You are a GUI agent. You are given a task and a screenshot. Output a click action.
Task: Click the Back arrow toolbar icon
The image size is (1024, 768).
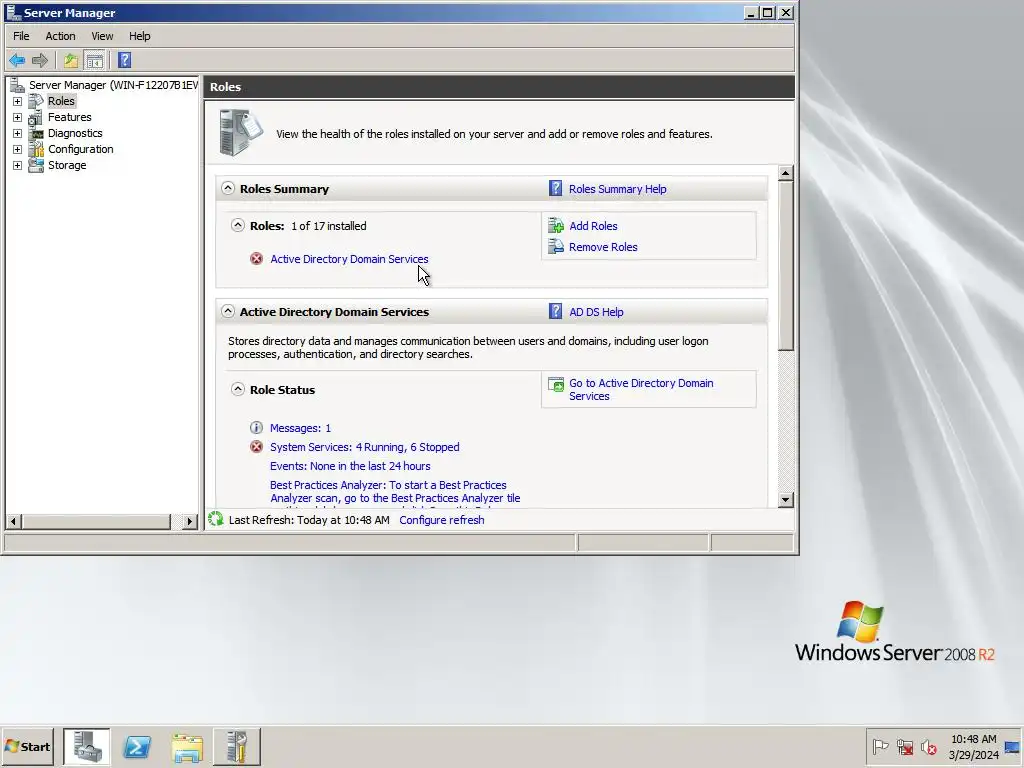[17, 61]
